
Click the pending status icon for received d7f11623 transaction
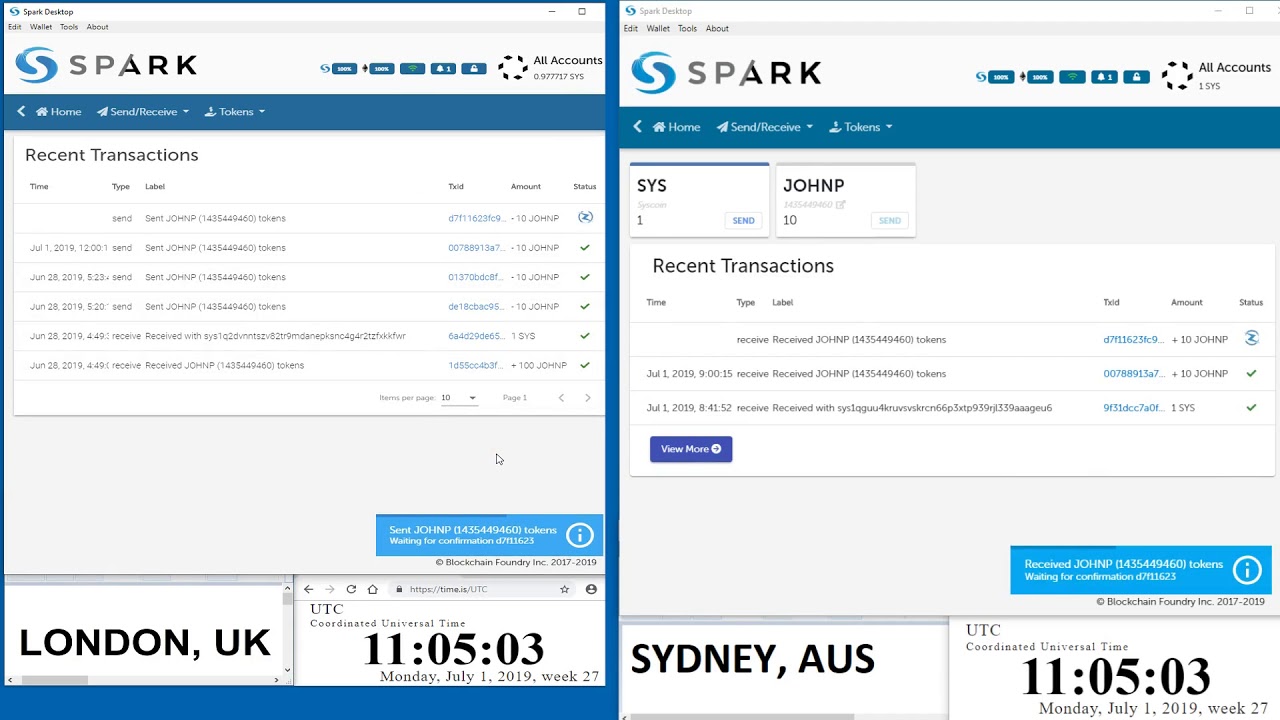pos(1251,338)
